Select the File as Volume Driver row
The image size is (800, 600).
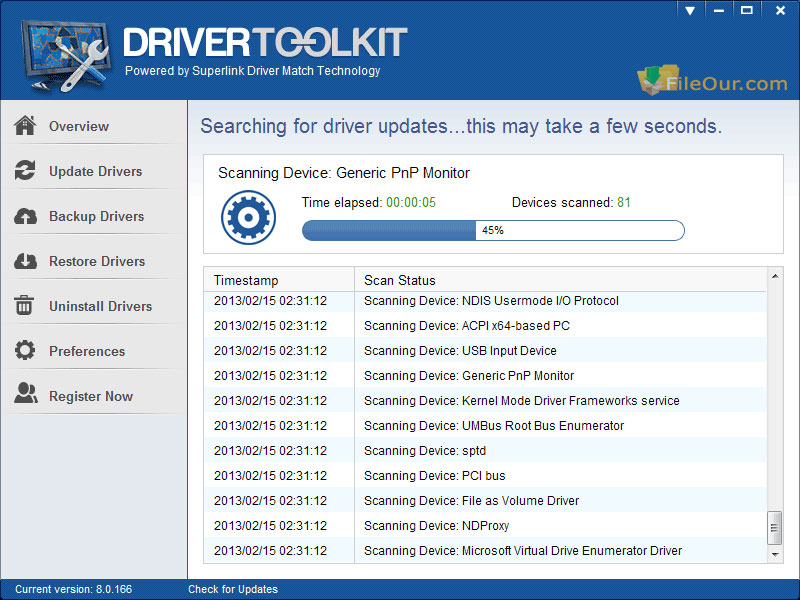(x=485, y=501)
